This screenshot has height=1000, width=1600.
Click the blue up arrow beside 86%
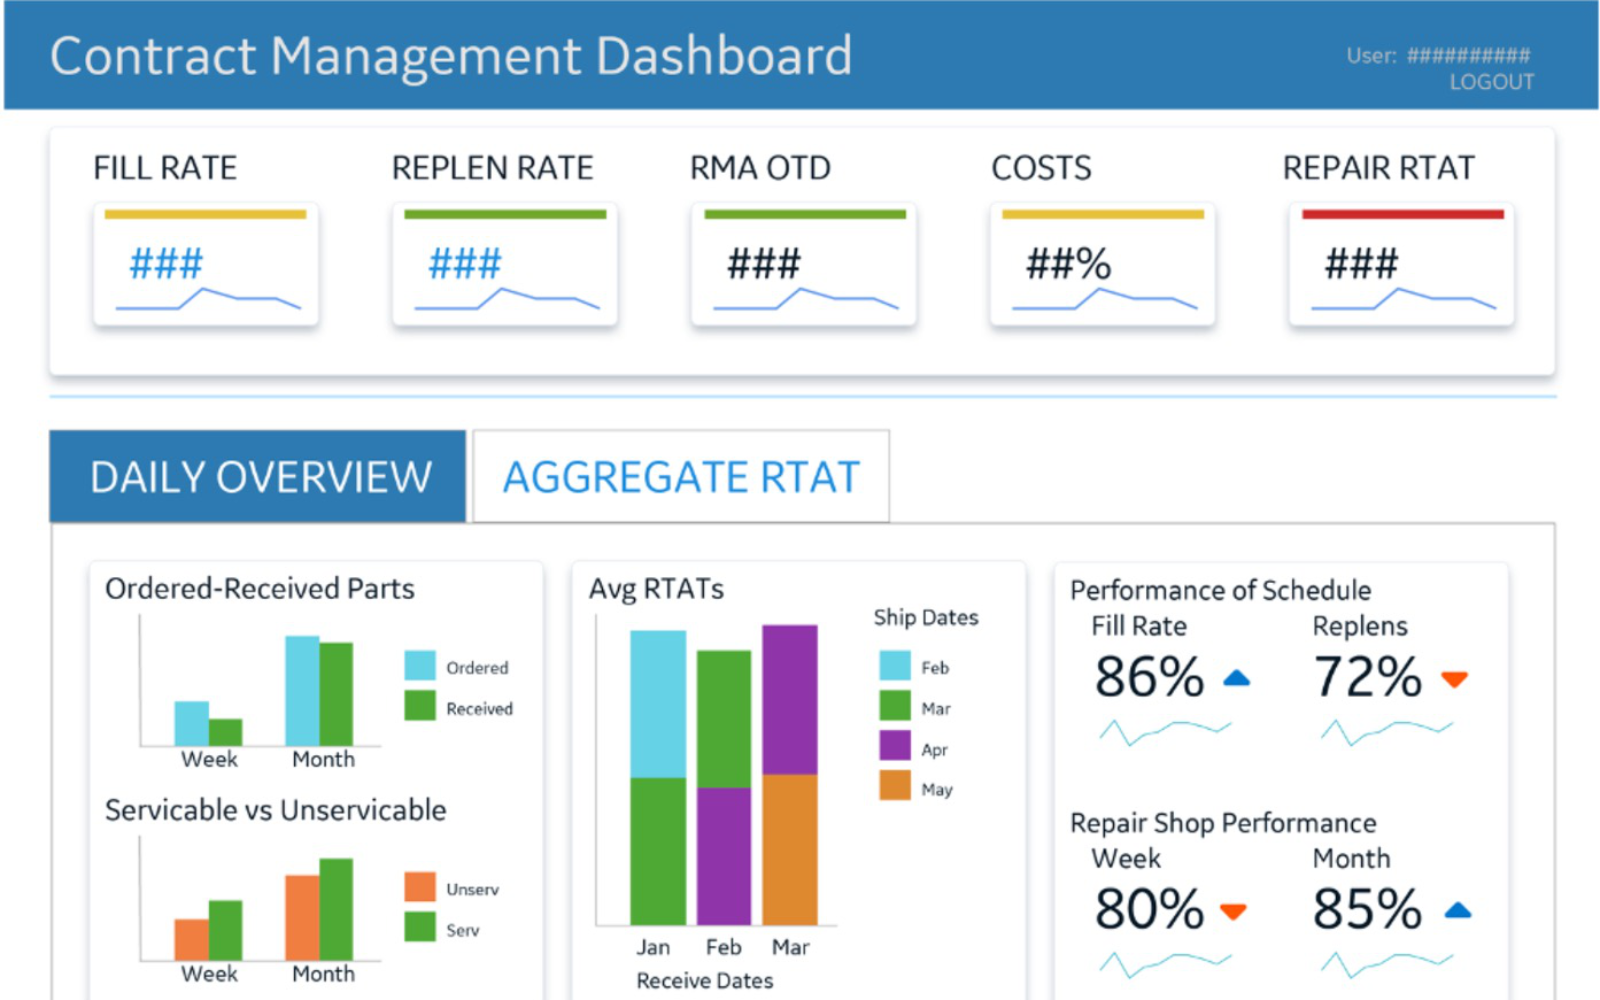click(x=1237, y=678)
